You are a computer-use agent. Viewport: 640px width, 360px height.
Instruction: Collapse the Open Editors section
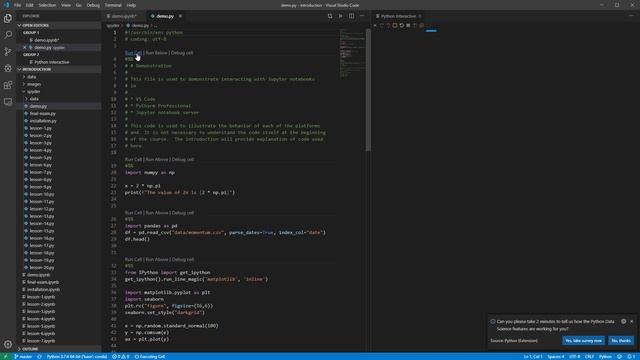(59, 25)
